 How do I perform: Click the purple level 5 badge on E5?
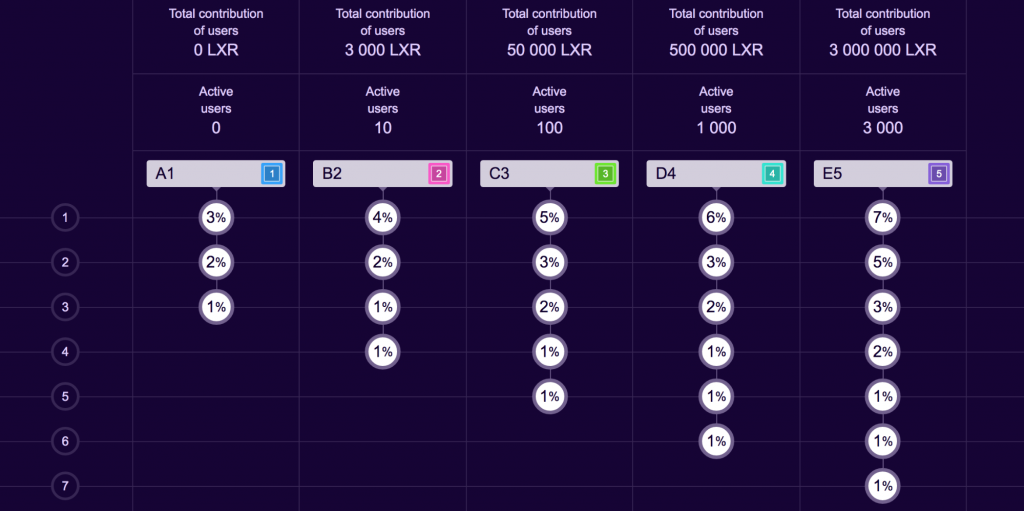(x=937, y=174)
